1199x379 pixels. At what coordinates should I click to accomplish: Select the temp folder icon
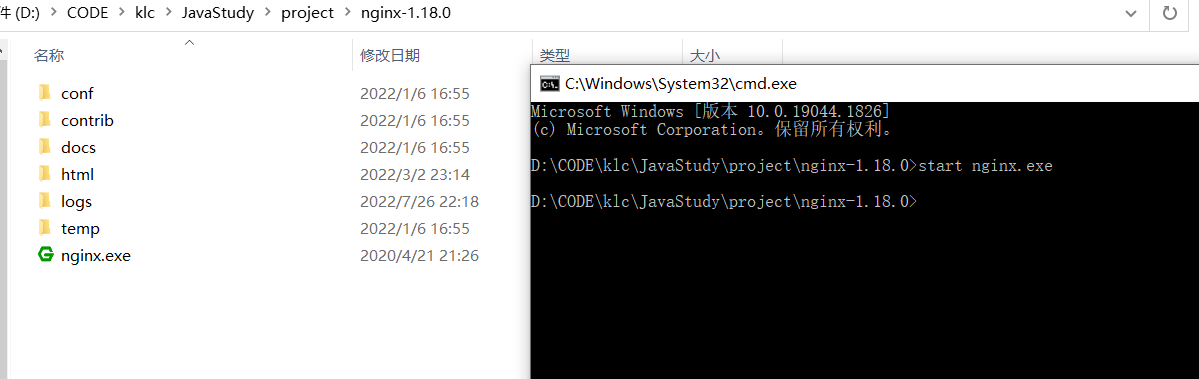[x=44, y=228]
